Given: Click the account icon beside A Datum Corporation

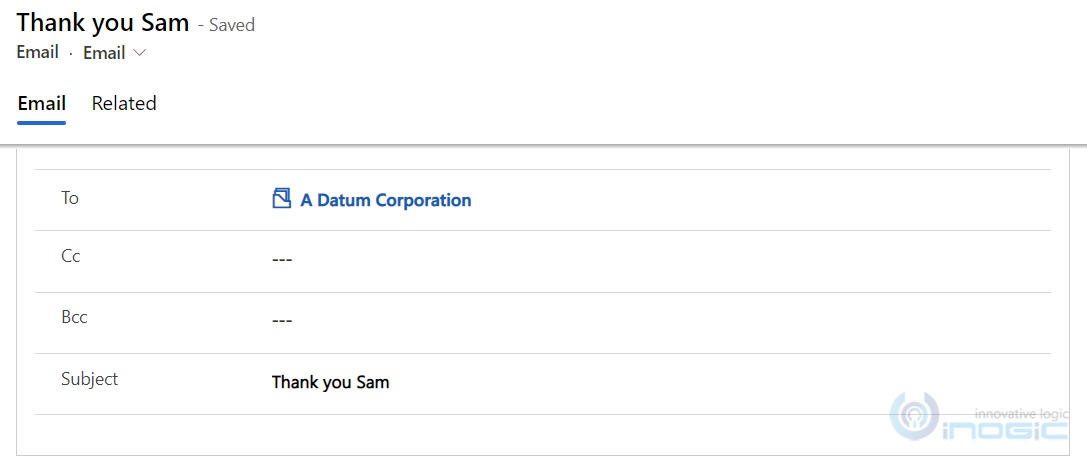Looking at the screenshot, I should pyautogui.click(x=281, y=199).
